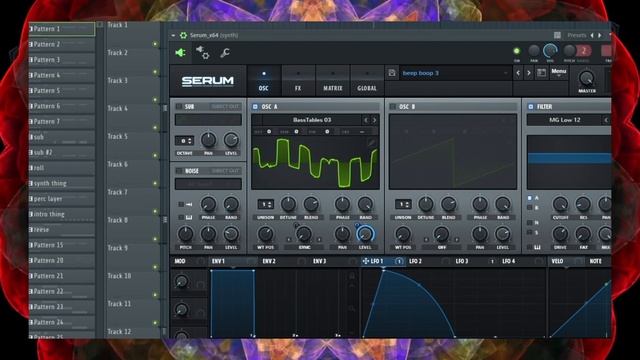Viewport: 640px width, 360px height.
Task: Select the "perc layer" pattern
Action: click(62, 199)
